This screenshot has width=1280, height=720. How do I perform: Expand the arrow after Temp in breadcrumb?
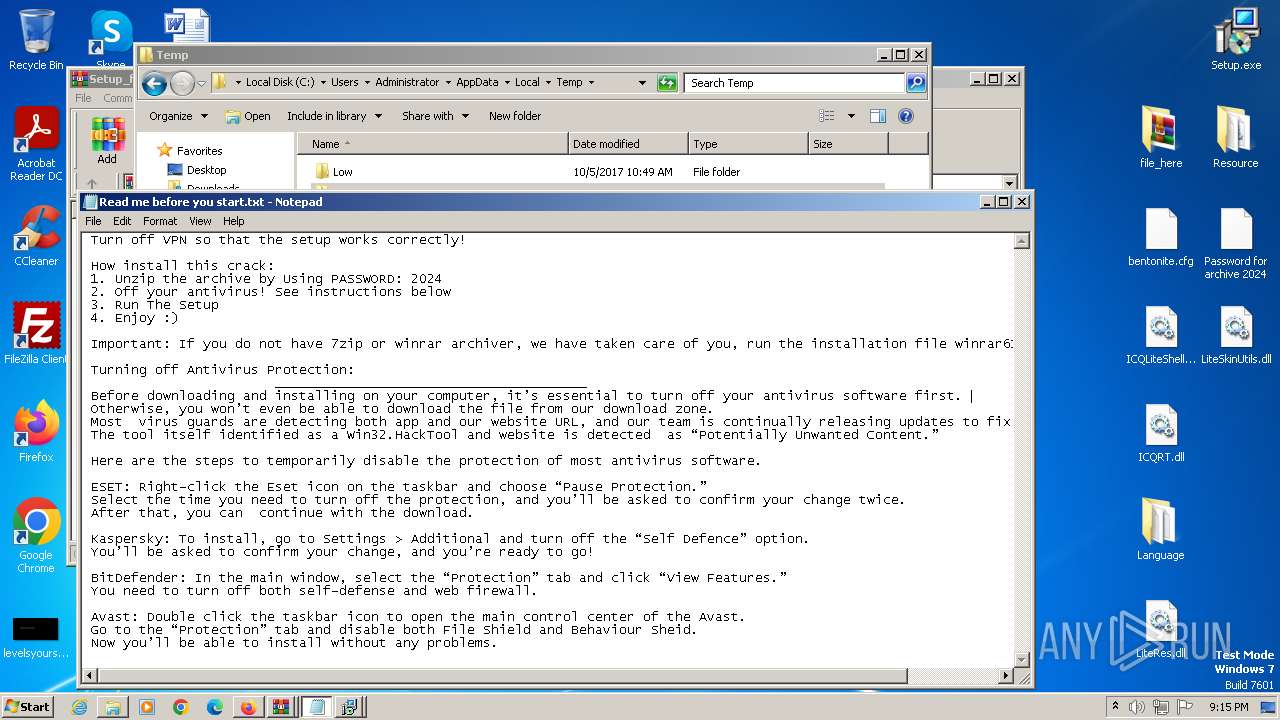[x=591, y=83]
